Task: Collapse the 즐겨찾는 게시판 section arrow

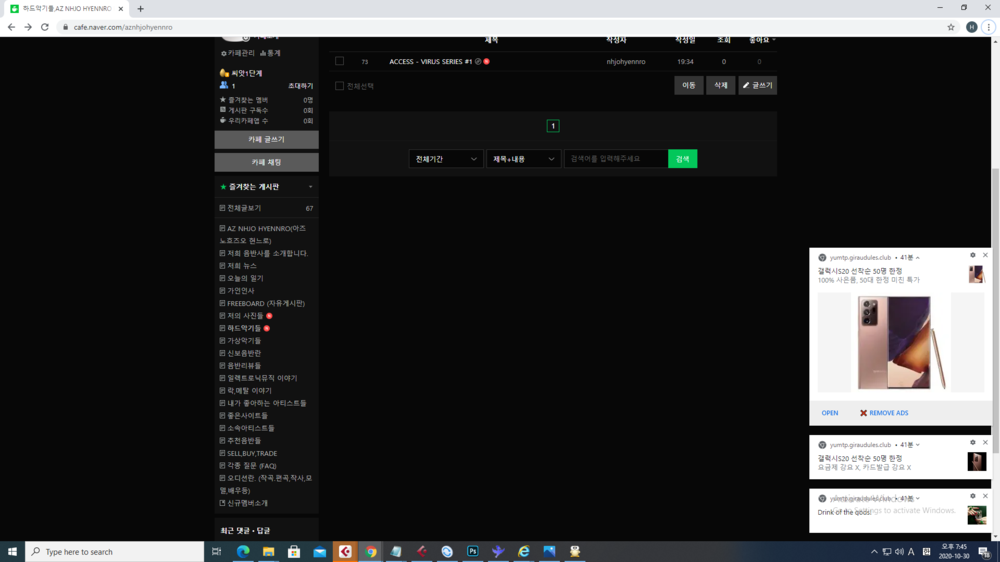Action: [310, 187]
